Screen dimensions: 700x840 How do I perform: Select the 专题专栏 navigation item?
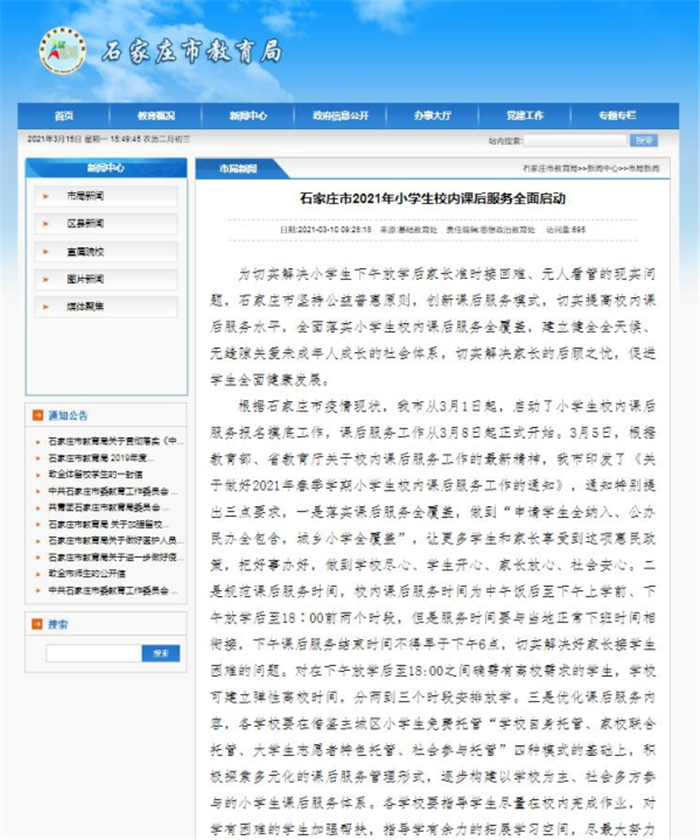(617, 116)
